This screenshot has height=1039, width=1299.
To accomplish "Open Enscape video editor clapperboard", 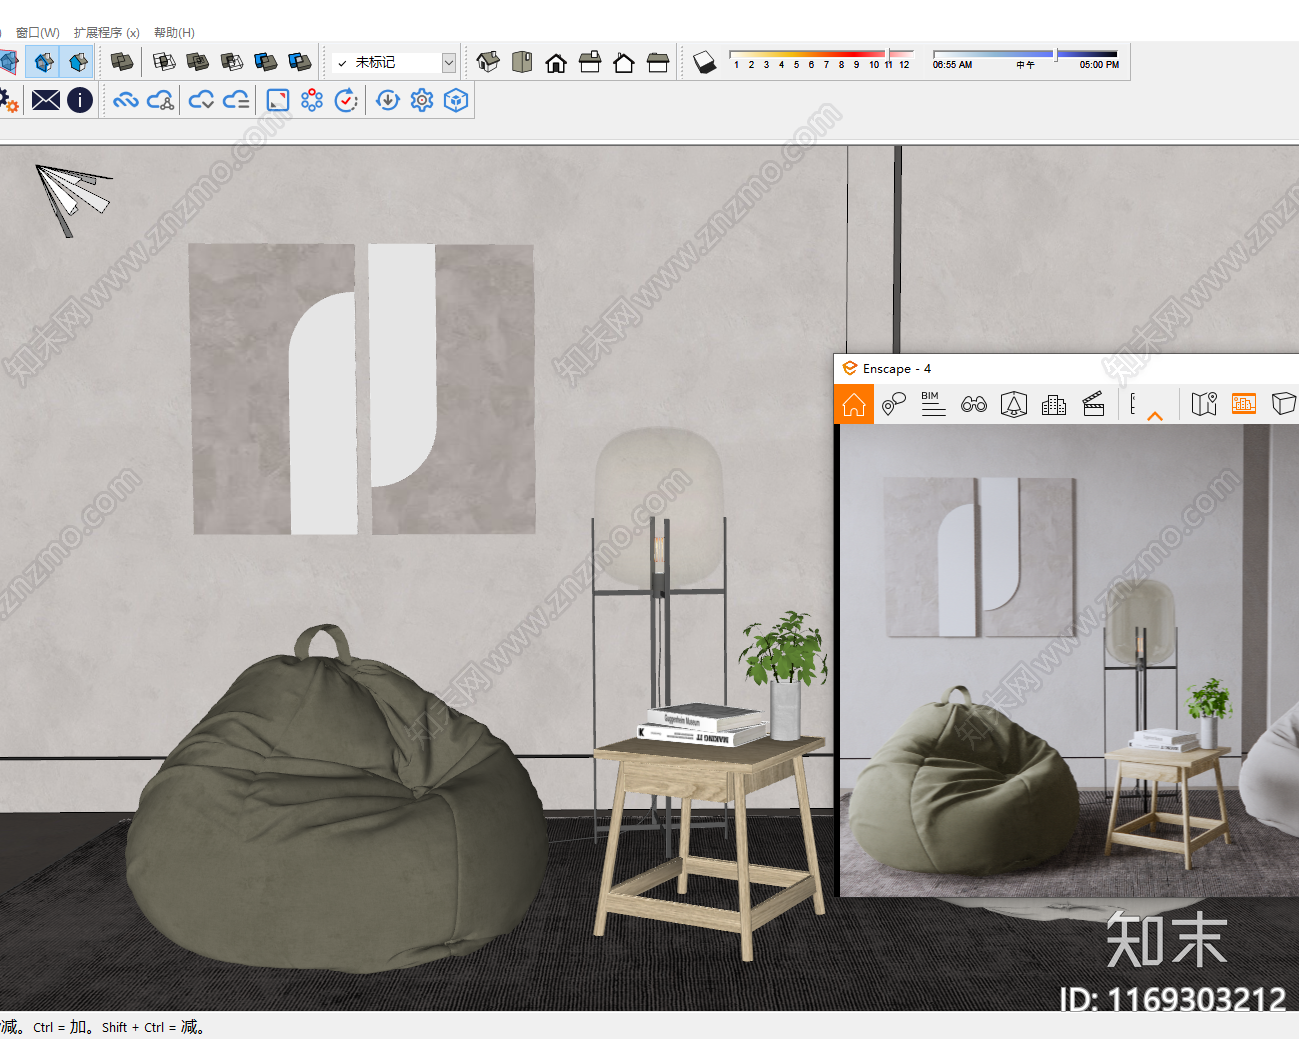I will coord(1094,404).
